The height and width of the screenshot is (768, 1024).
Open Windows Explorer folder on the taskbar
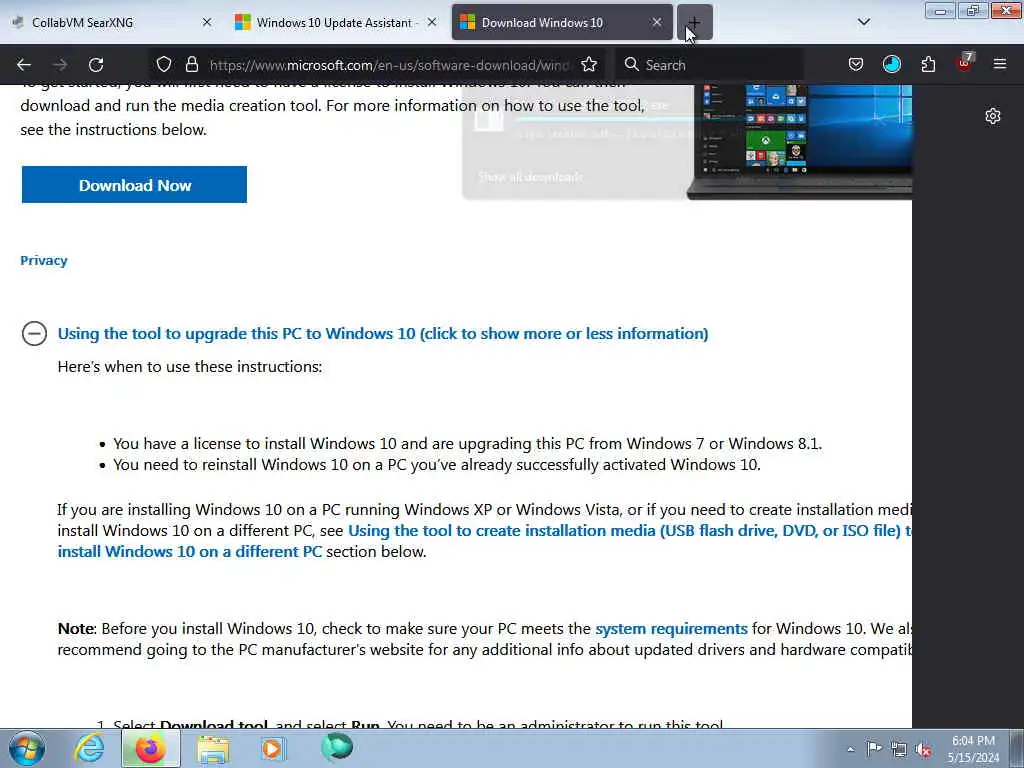[212, 748]
